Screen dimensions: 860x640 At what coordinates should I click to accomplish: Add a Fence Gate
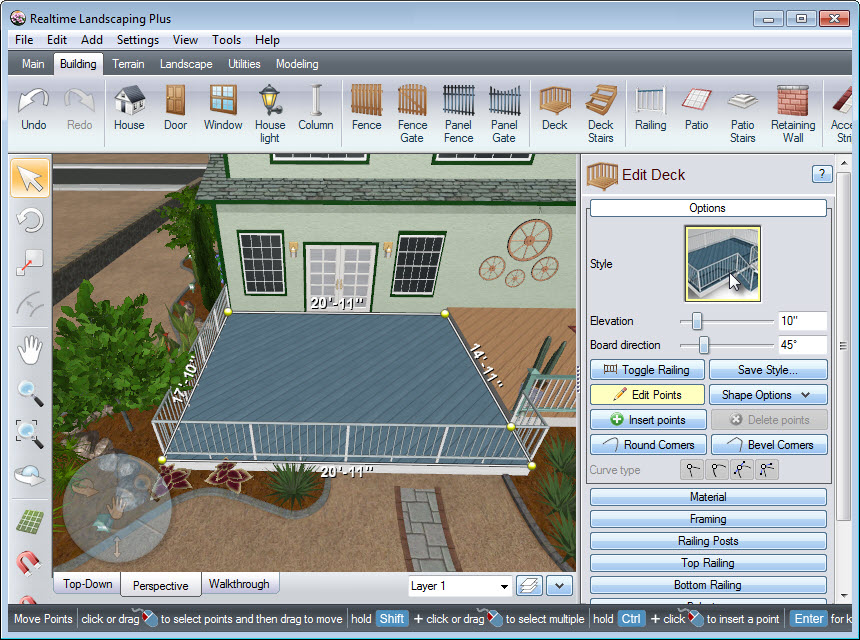pyautogui.click(x=412, y=114)
